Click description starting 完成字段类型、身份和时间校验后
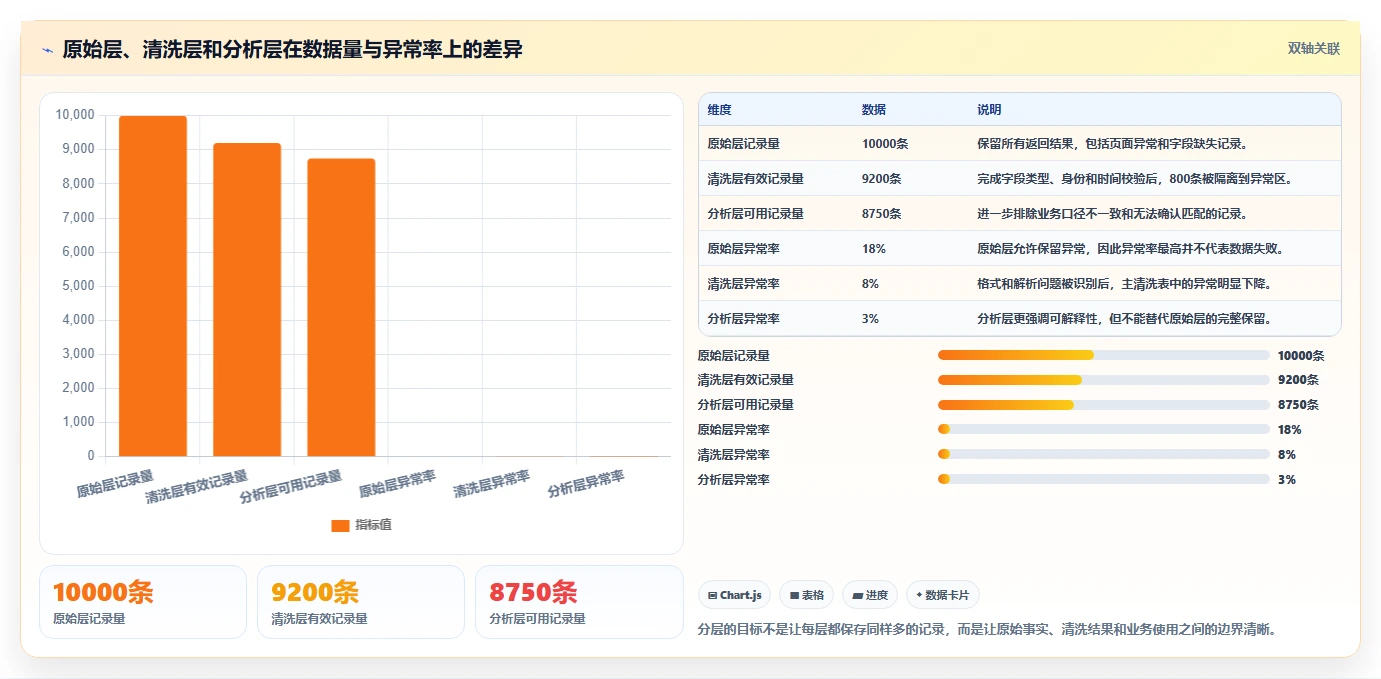 pos(1136,179)
